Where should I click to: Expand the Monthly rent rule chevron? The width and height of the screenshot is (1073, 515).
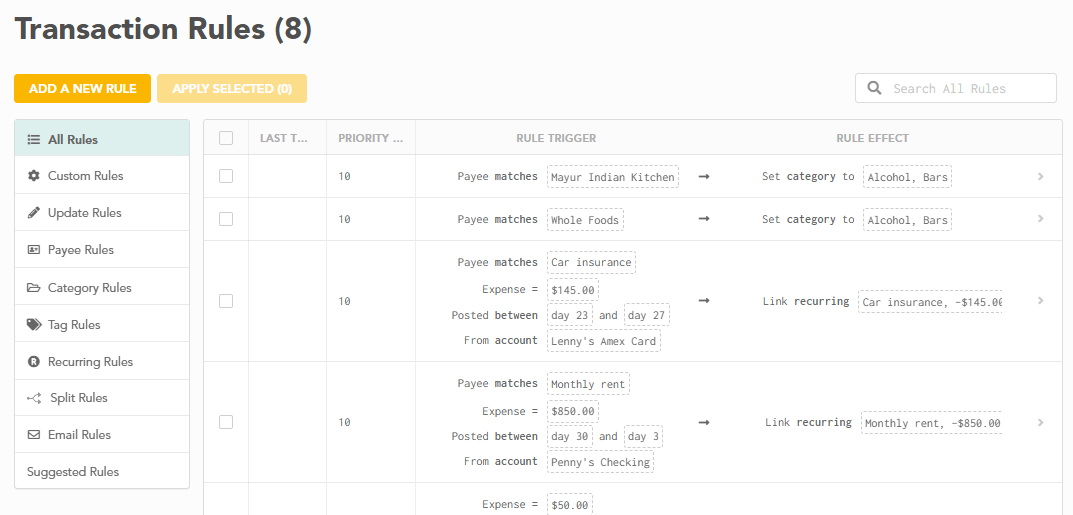1040,423
